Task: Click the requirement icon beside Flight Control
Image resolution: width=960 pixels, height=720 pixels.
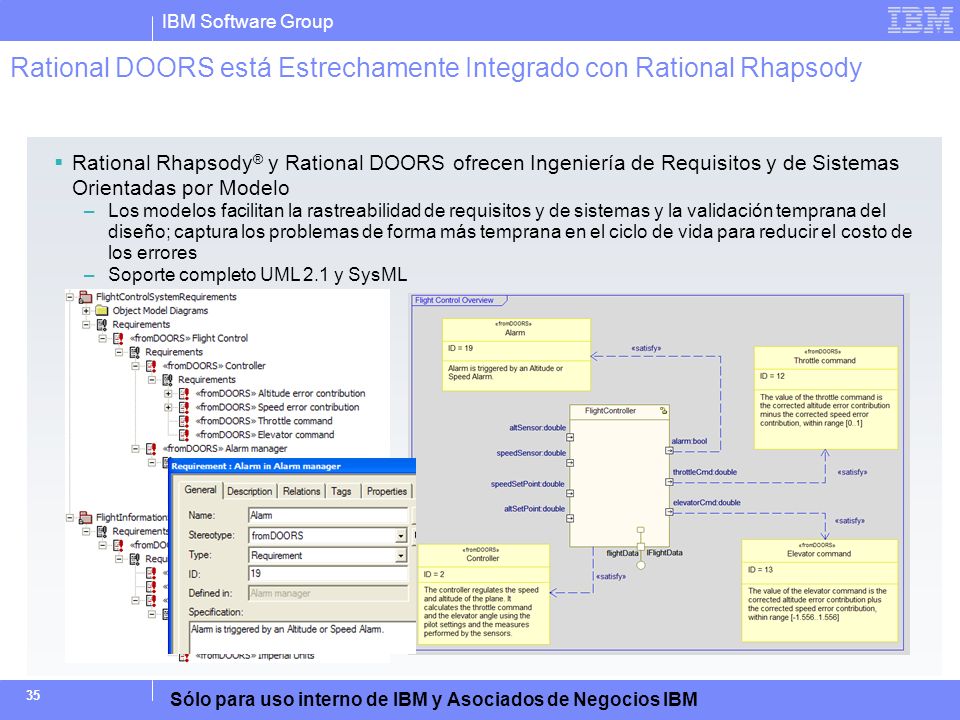Action: pyautogui.click(x=118, y=339)
